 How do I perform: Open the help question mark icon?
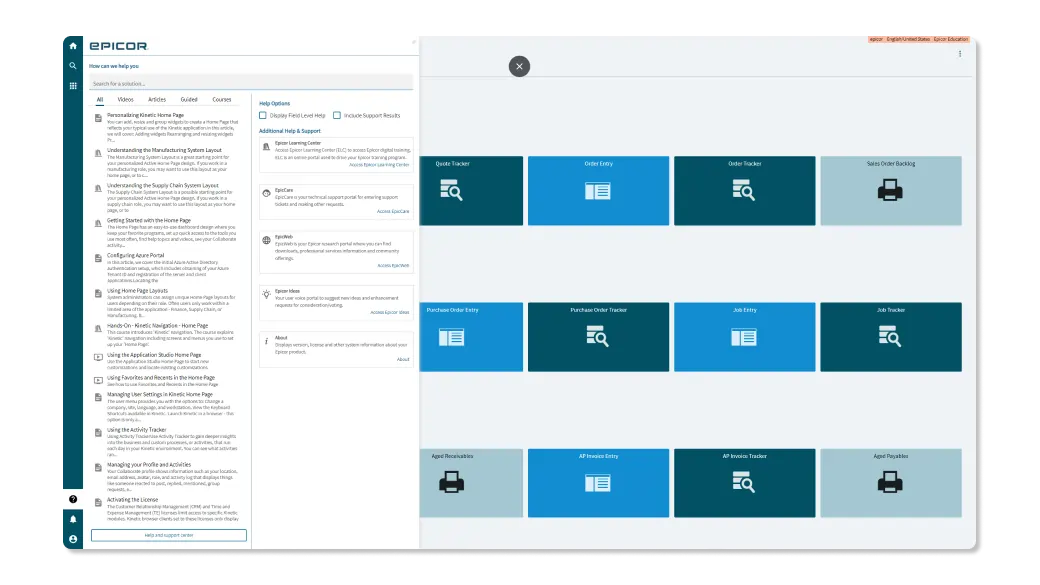pos(73,499)
